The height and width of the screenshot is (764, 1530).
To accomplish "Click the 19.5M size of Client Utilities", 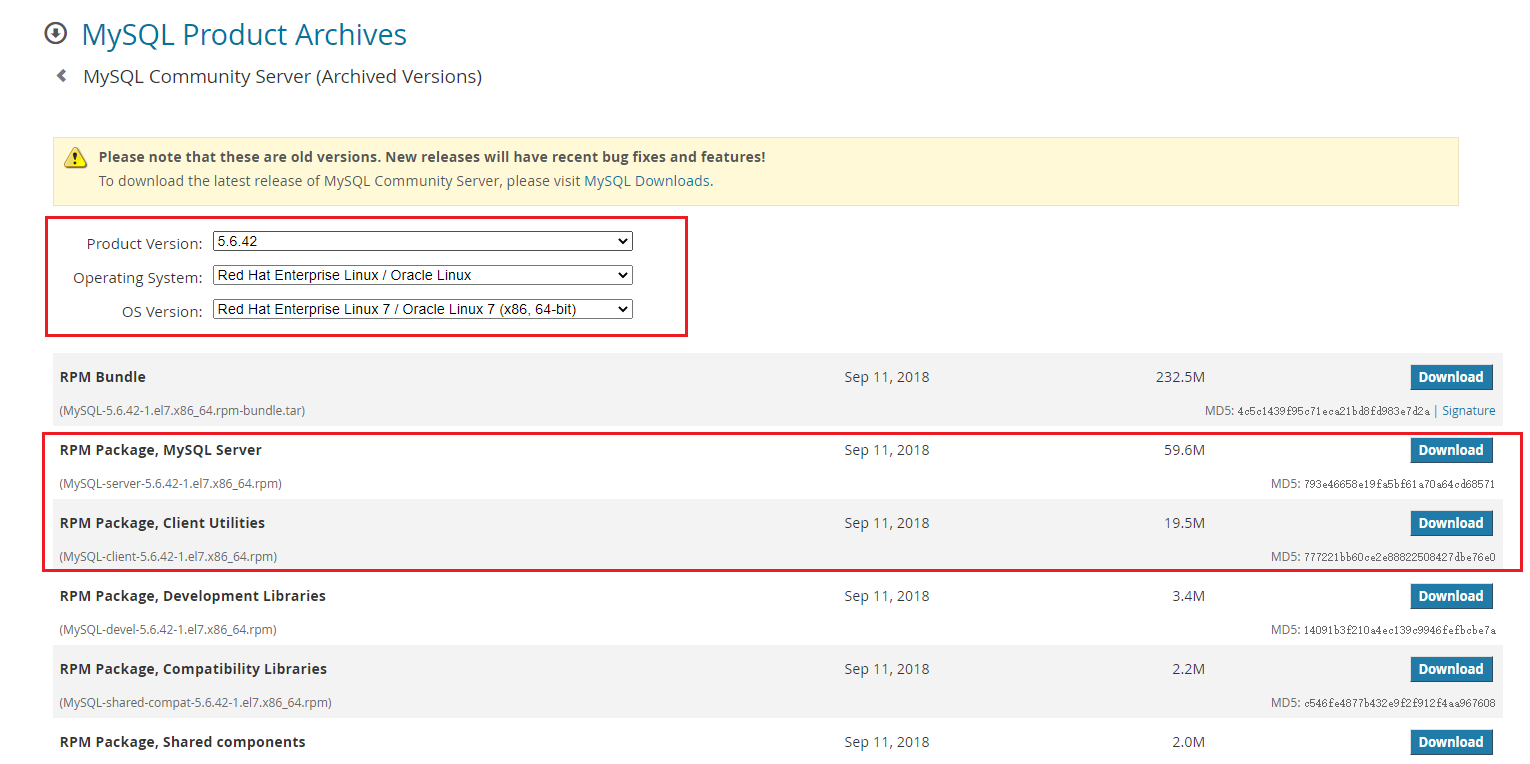I will click(x=1184, y=523).
